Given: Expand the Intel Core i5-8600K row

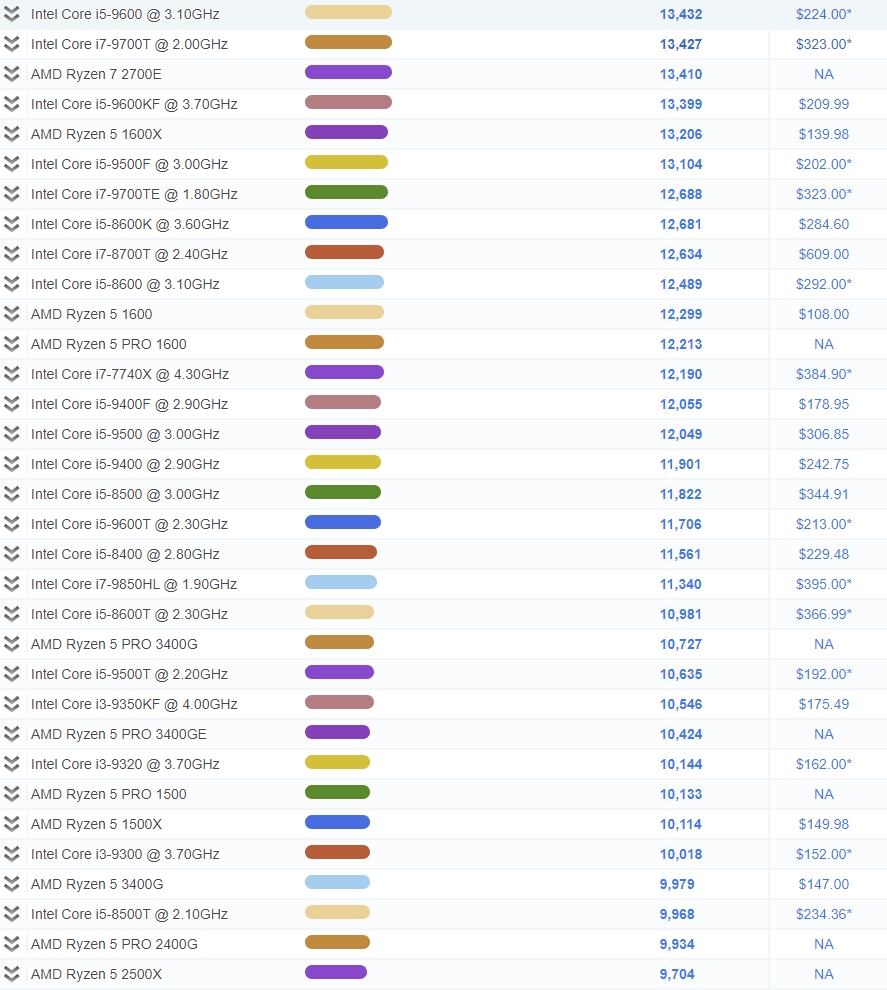Looking at the screenshot, I should pos(12,224).
